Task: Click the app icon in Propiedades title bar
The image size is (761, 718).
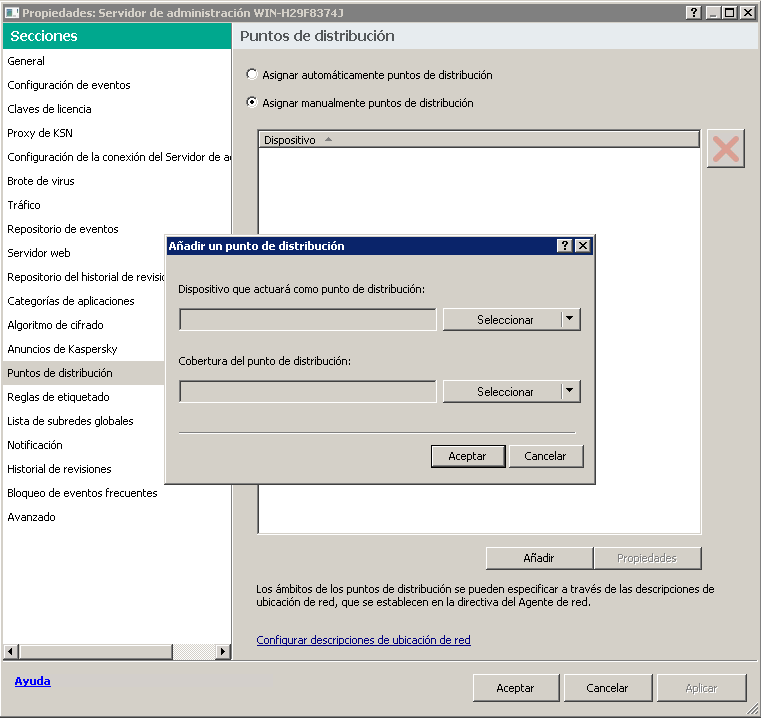Action: point(12,13)
